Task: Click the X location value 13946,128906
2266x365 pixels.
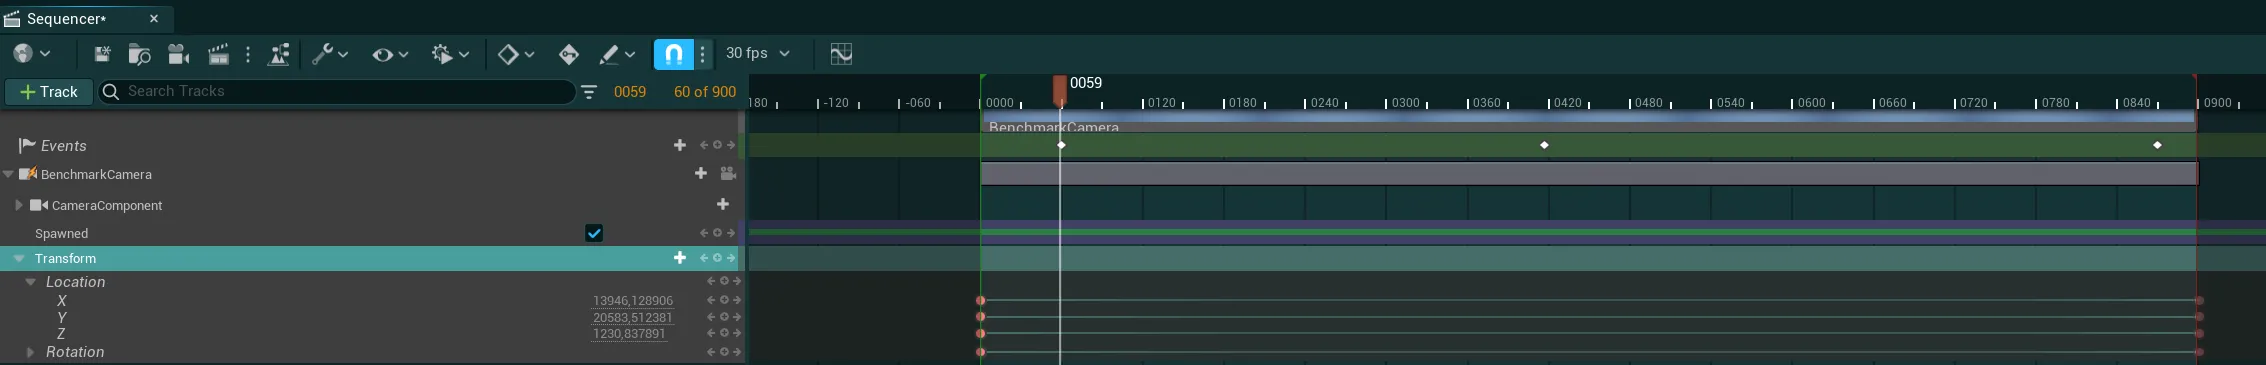Action: pyautogui.click(x=632, y=301)
